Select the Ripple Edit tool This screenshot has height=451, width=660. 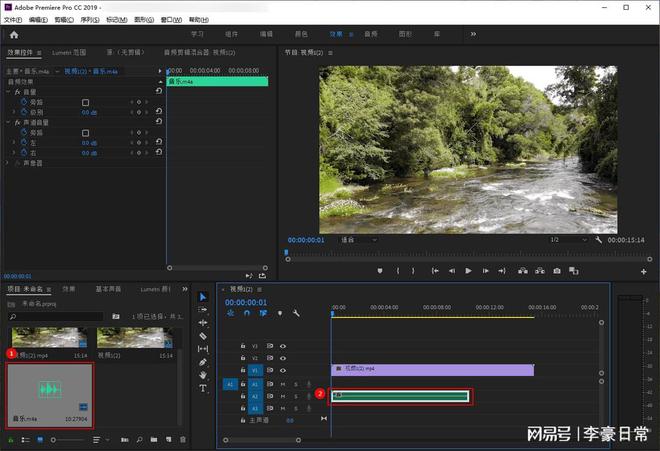(203, 323)
